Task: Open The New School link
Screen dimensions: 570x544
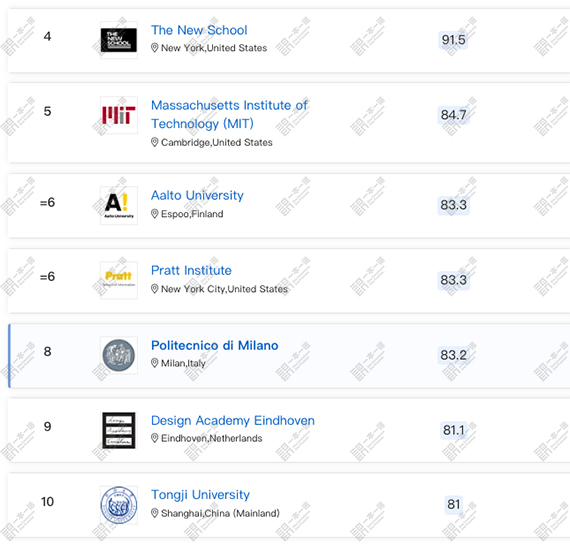Action: (199, 30)
